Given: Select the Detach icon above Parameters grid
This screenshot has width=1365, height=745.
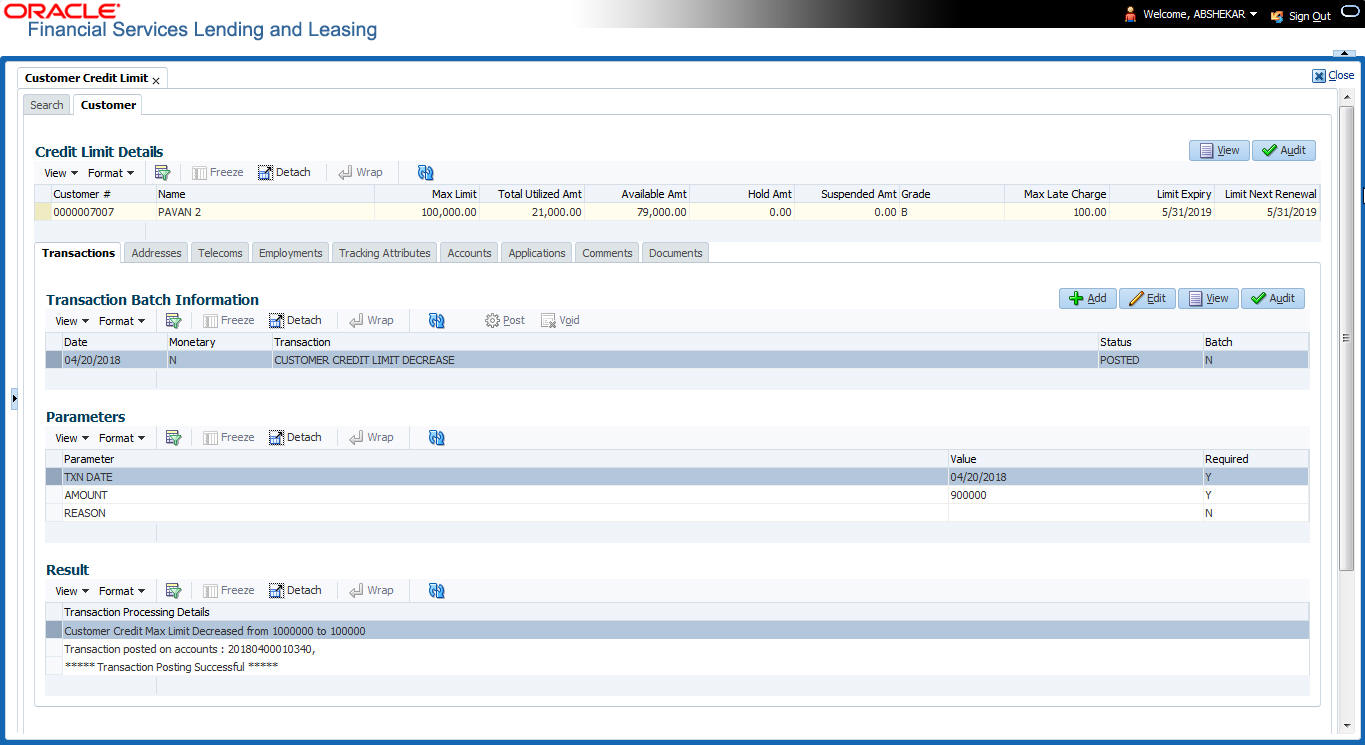Looking at the screenshot, I should (x=296, y=437).
